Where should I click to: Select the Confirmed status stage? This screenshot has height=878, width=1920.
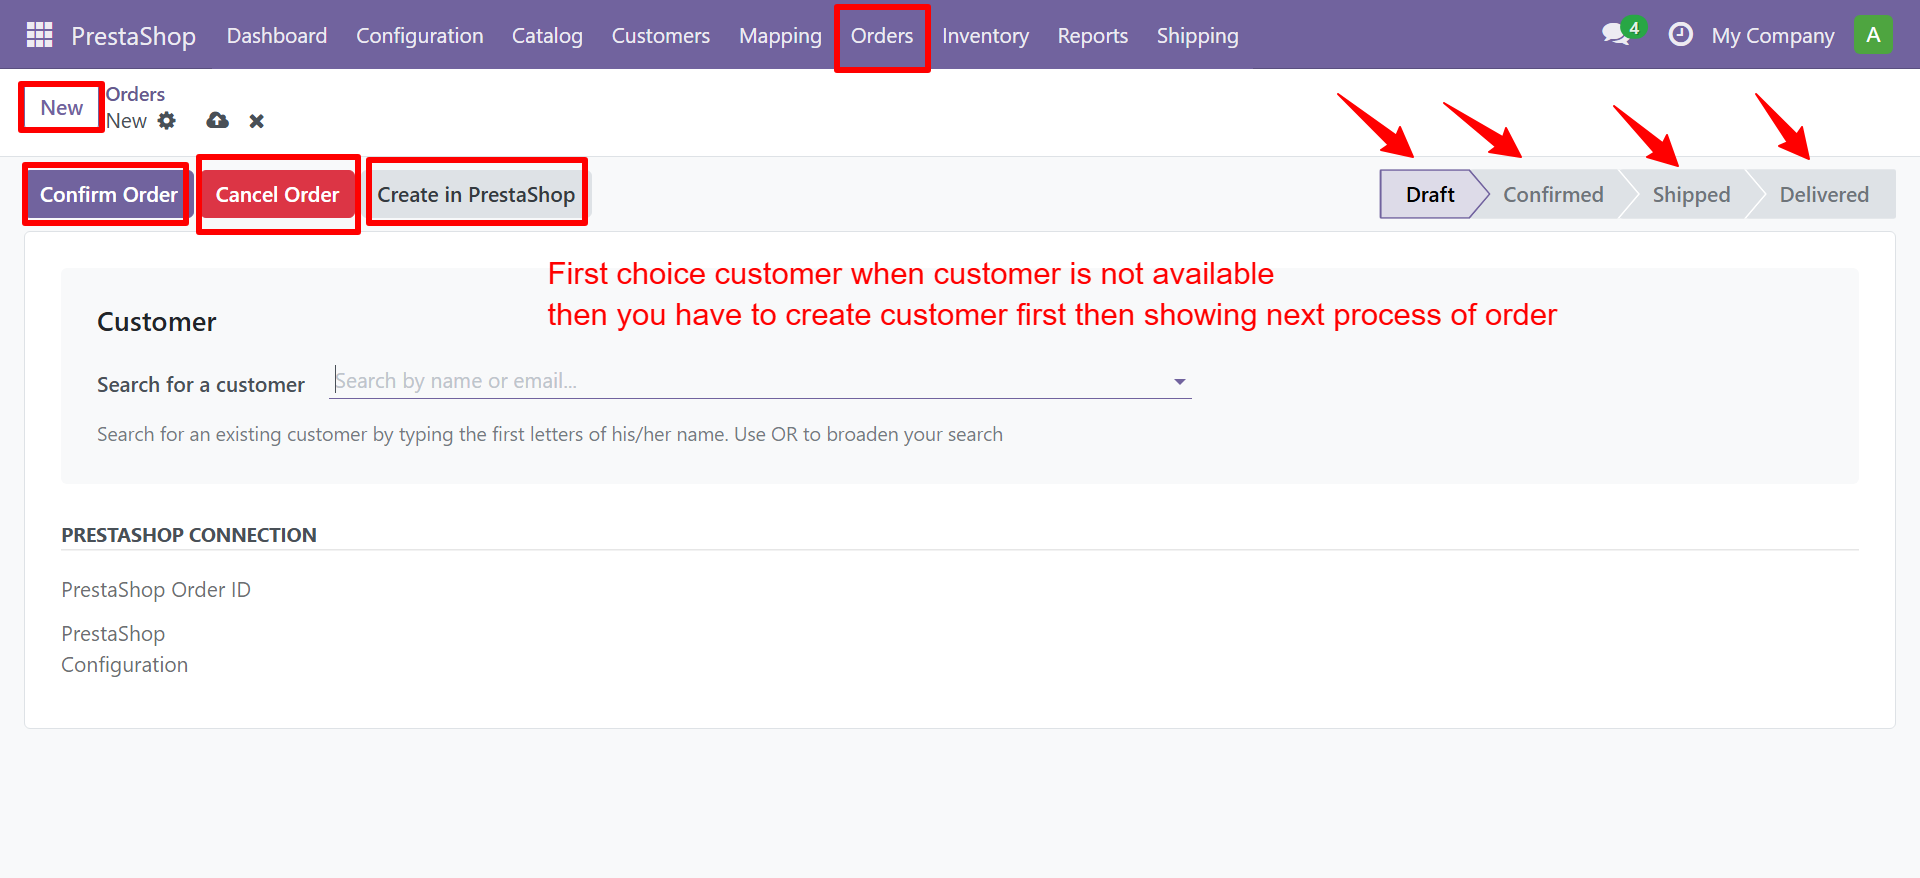tap(1553, 195)
